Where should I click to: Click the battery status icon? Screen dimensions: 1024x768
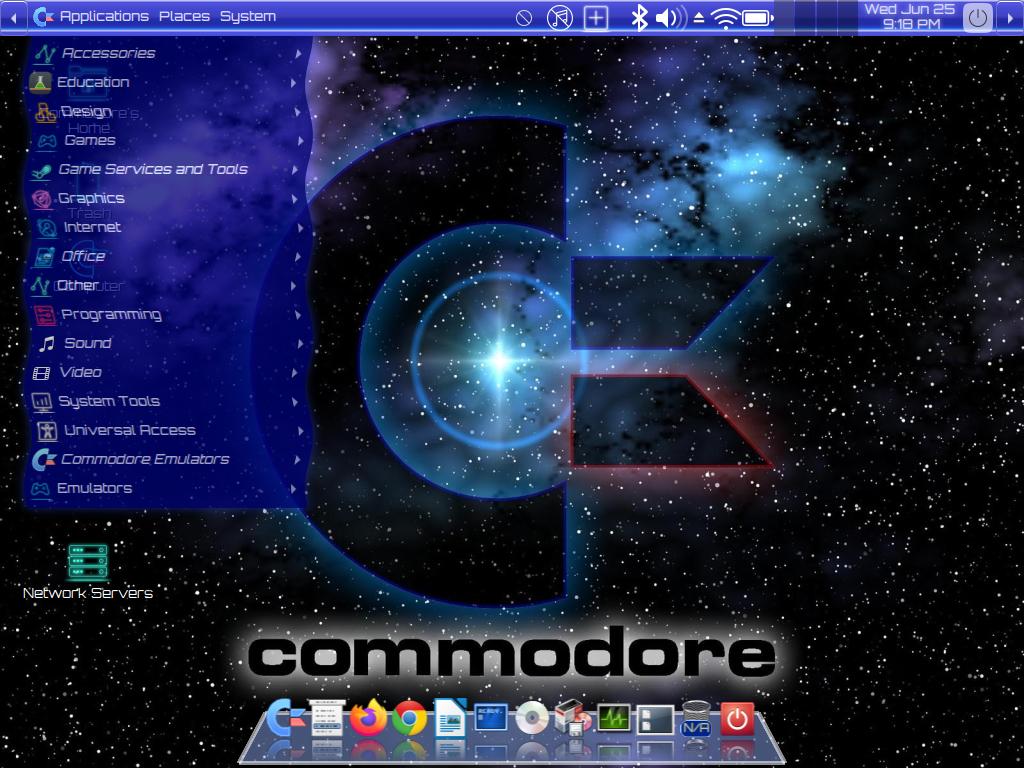point(758,18)
